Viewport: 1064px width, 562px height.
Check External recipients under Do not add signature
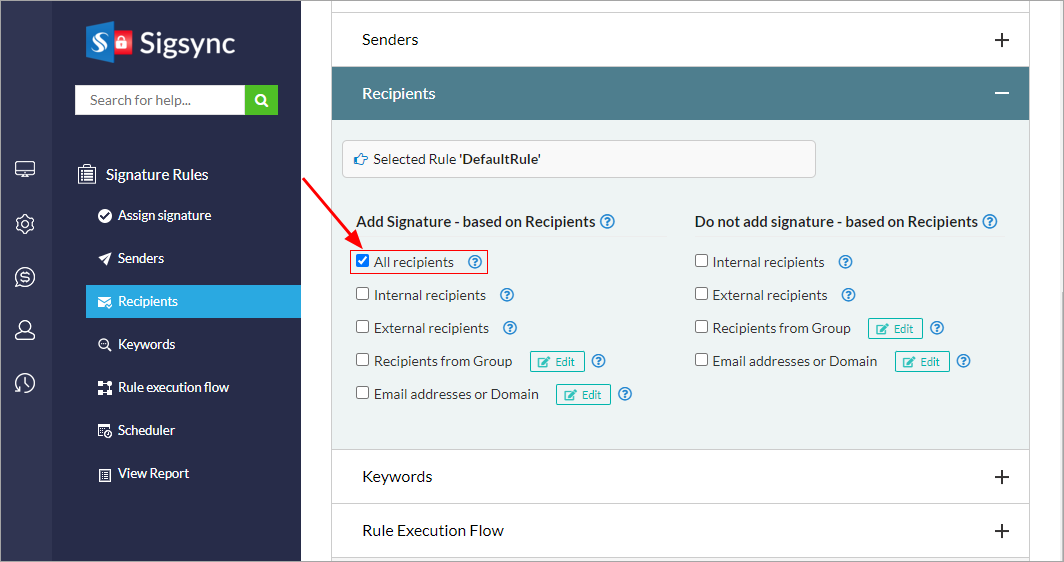[702, 294]
